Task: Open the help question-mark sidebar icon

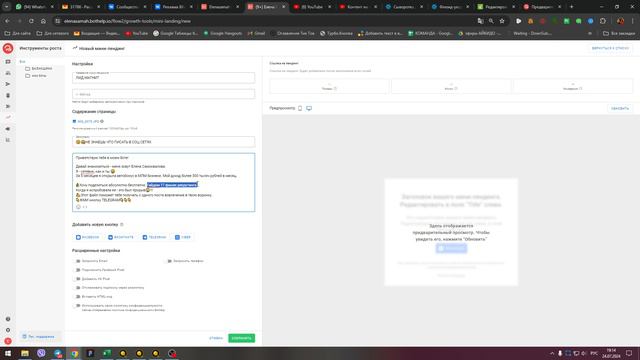Action: [x=8, y=319]
